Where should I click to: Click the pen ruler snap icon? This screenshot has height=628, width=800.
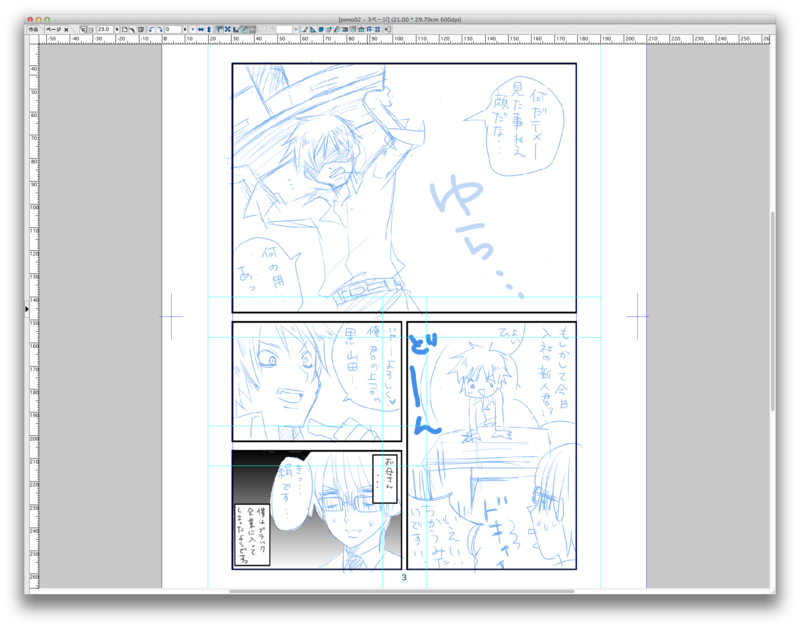coord(305,30)
